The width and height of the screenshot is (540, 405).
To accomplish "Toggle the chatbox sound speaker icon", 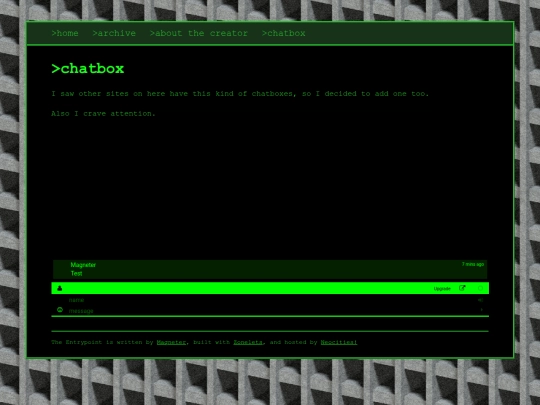I will [x=480, y=300].
